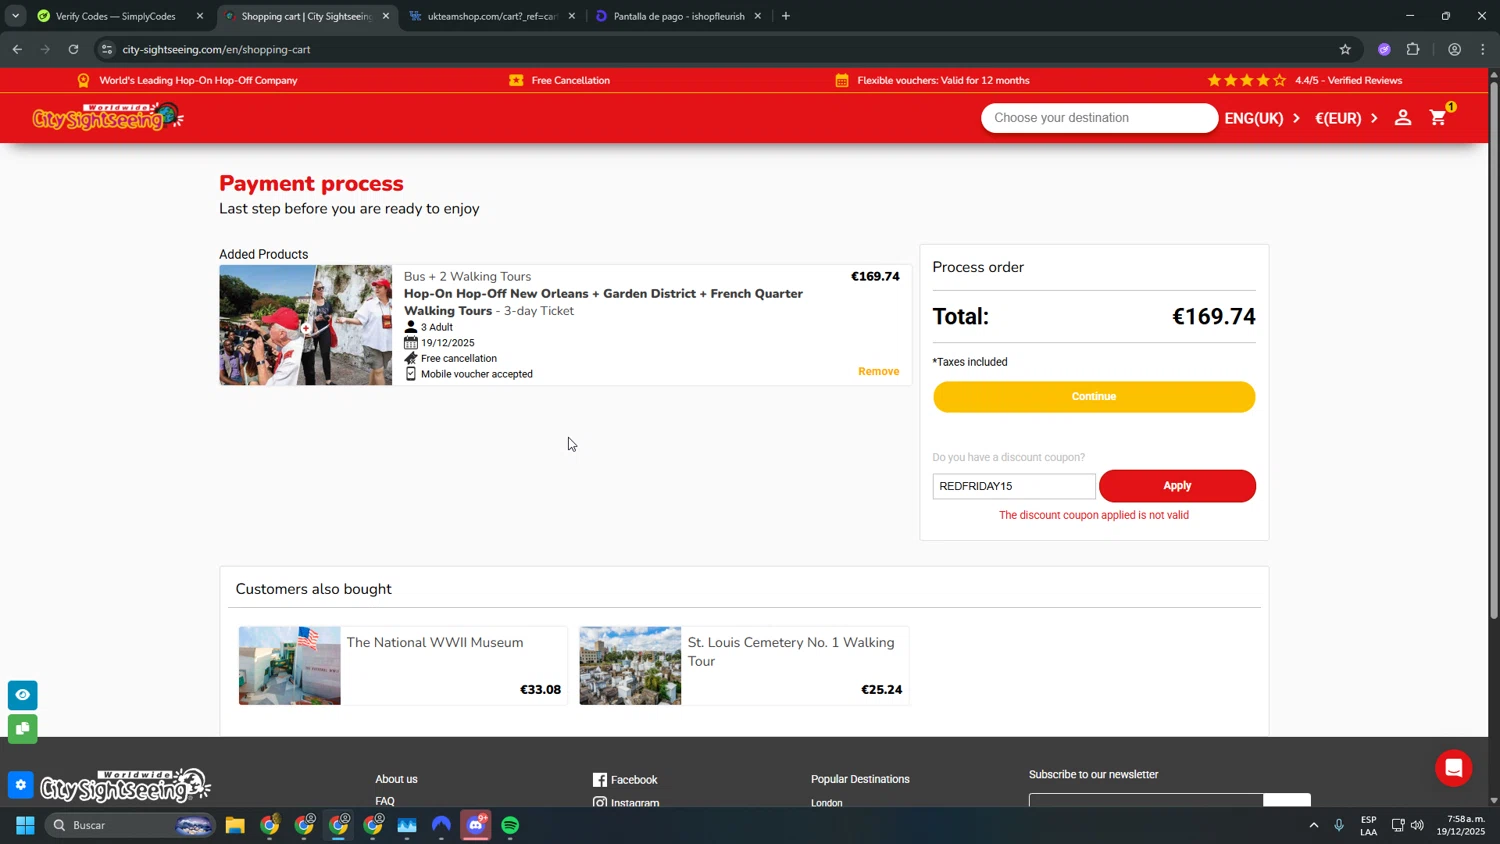Reload the page
Viewport: 1500px width, 844px height.
[x=73, y=49]
